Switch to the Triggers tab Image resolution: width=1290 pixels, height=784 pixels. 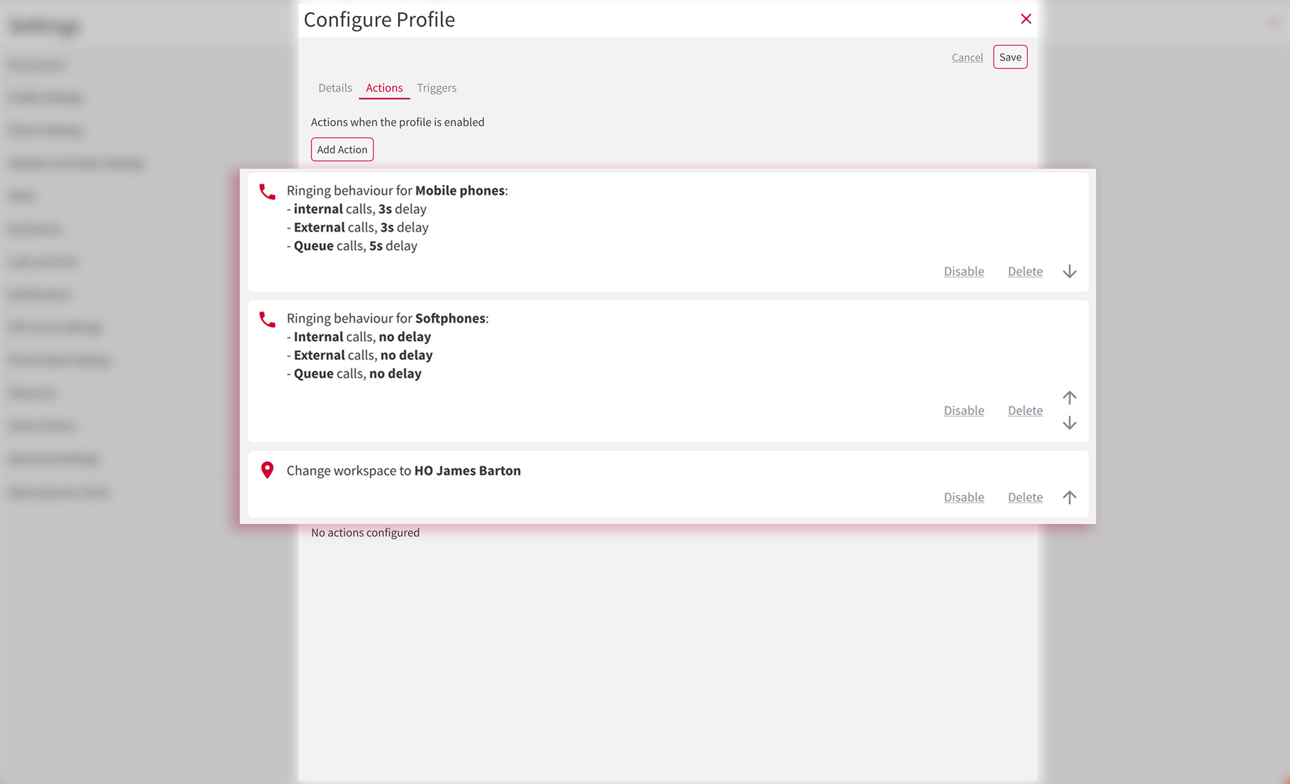pos(437,88)
